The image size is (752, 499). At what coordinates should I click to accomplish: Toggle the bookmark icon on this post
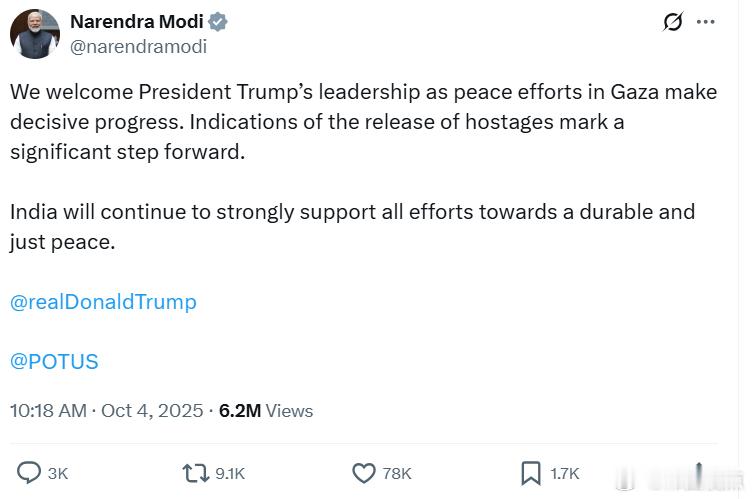coord(530,472)
